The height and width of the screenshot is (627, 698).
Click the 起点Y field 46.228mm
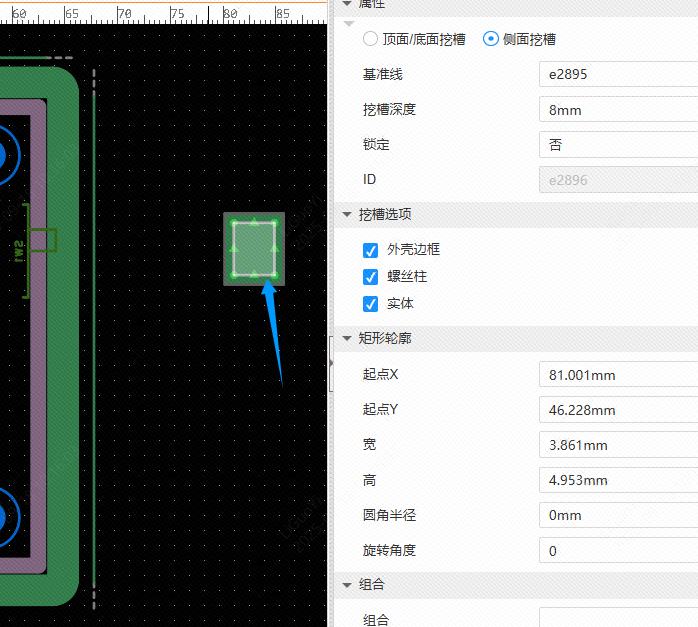617,410
